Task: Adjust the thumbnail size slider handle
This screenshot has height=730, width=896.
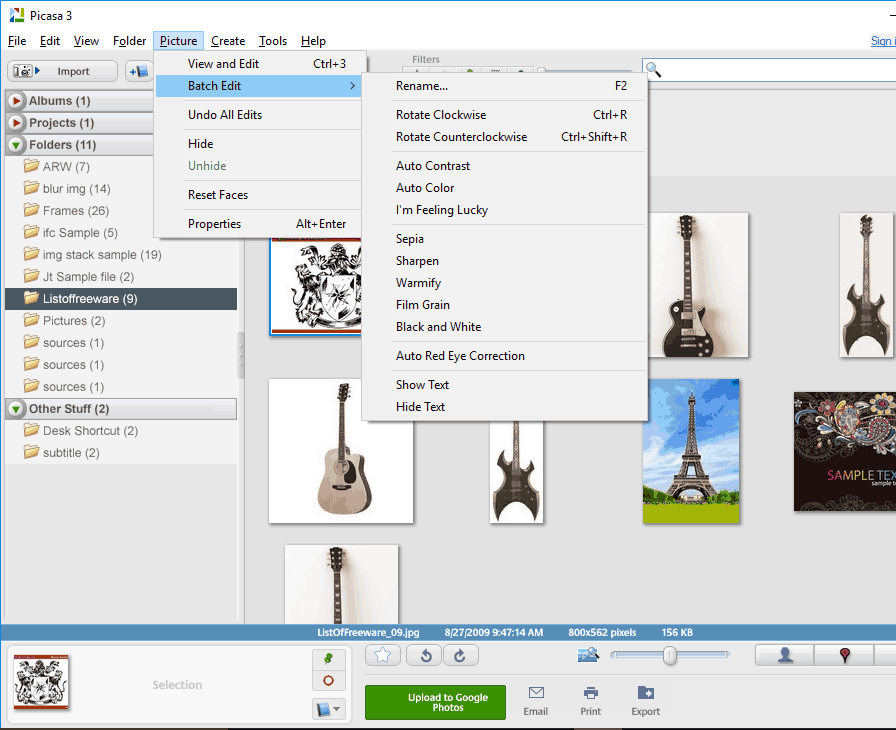Action: (x=670, y=655)
